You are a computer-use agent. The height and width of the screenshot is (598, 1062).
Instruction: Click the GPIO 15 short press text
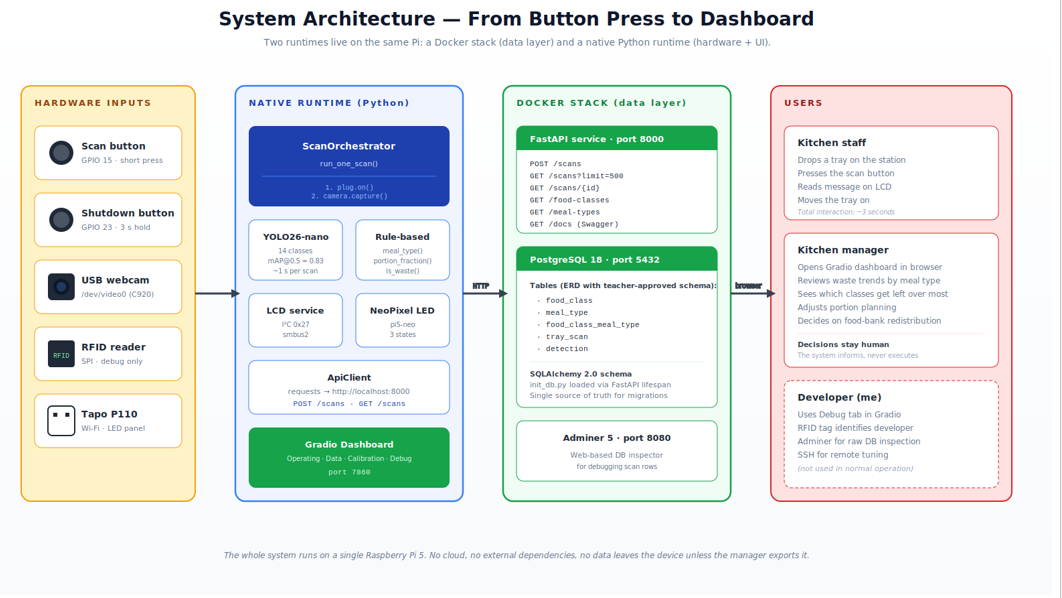pos(122,161)
